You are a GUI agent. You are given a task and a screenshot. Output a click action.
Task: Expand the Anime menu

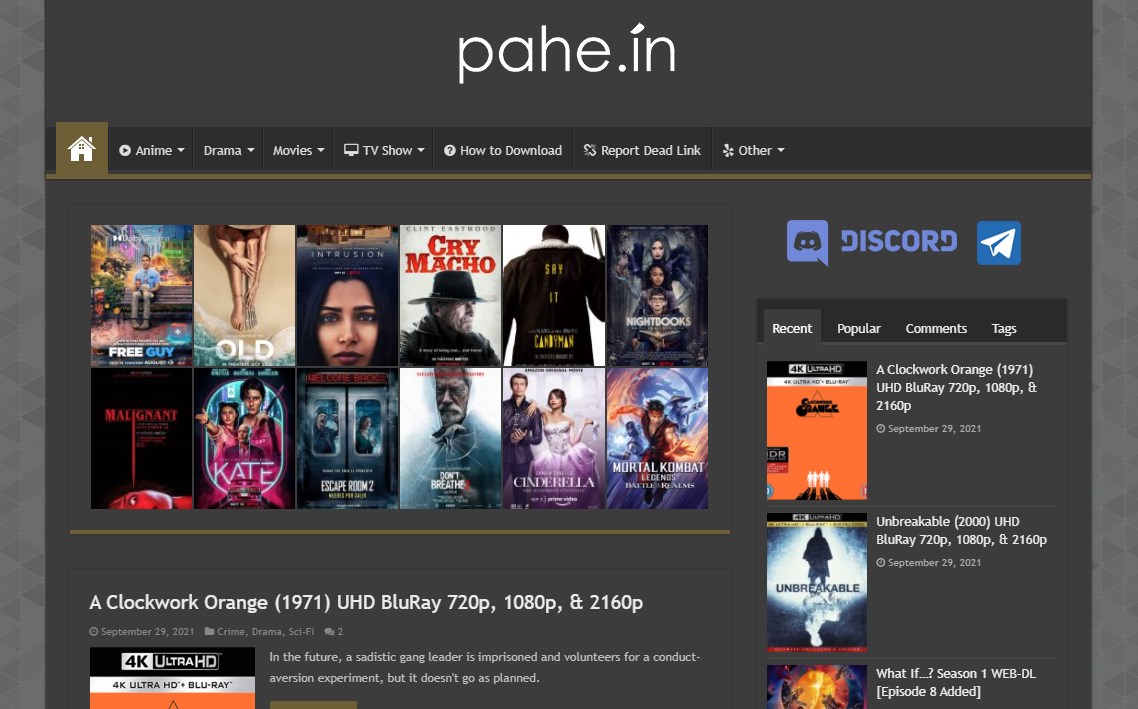(151, 150)
